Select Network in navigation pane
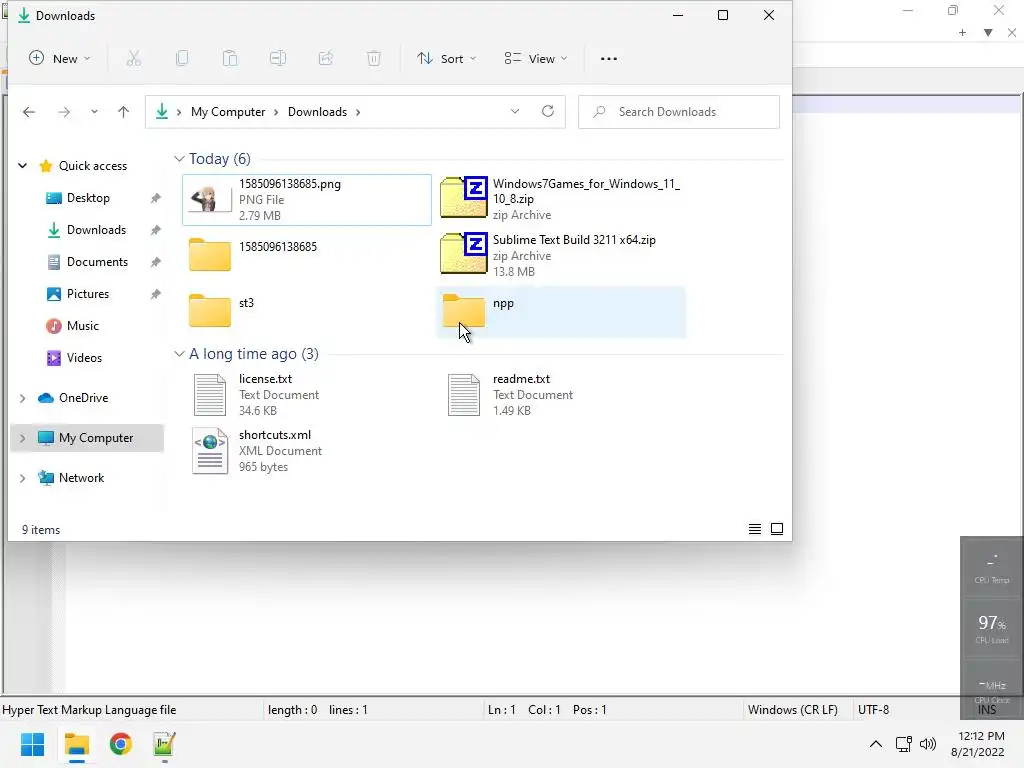The width and height of the screenshot is (1024, 768). tap(81, 478)
